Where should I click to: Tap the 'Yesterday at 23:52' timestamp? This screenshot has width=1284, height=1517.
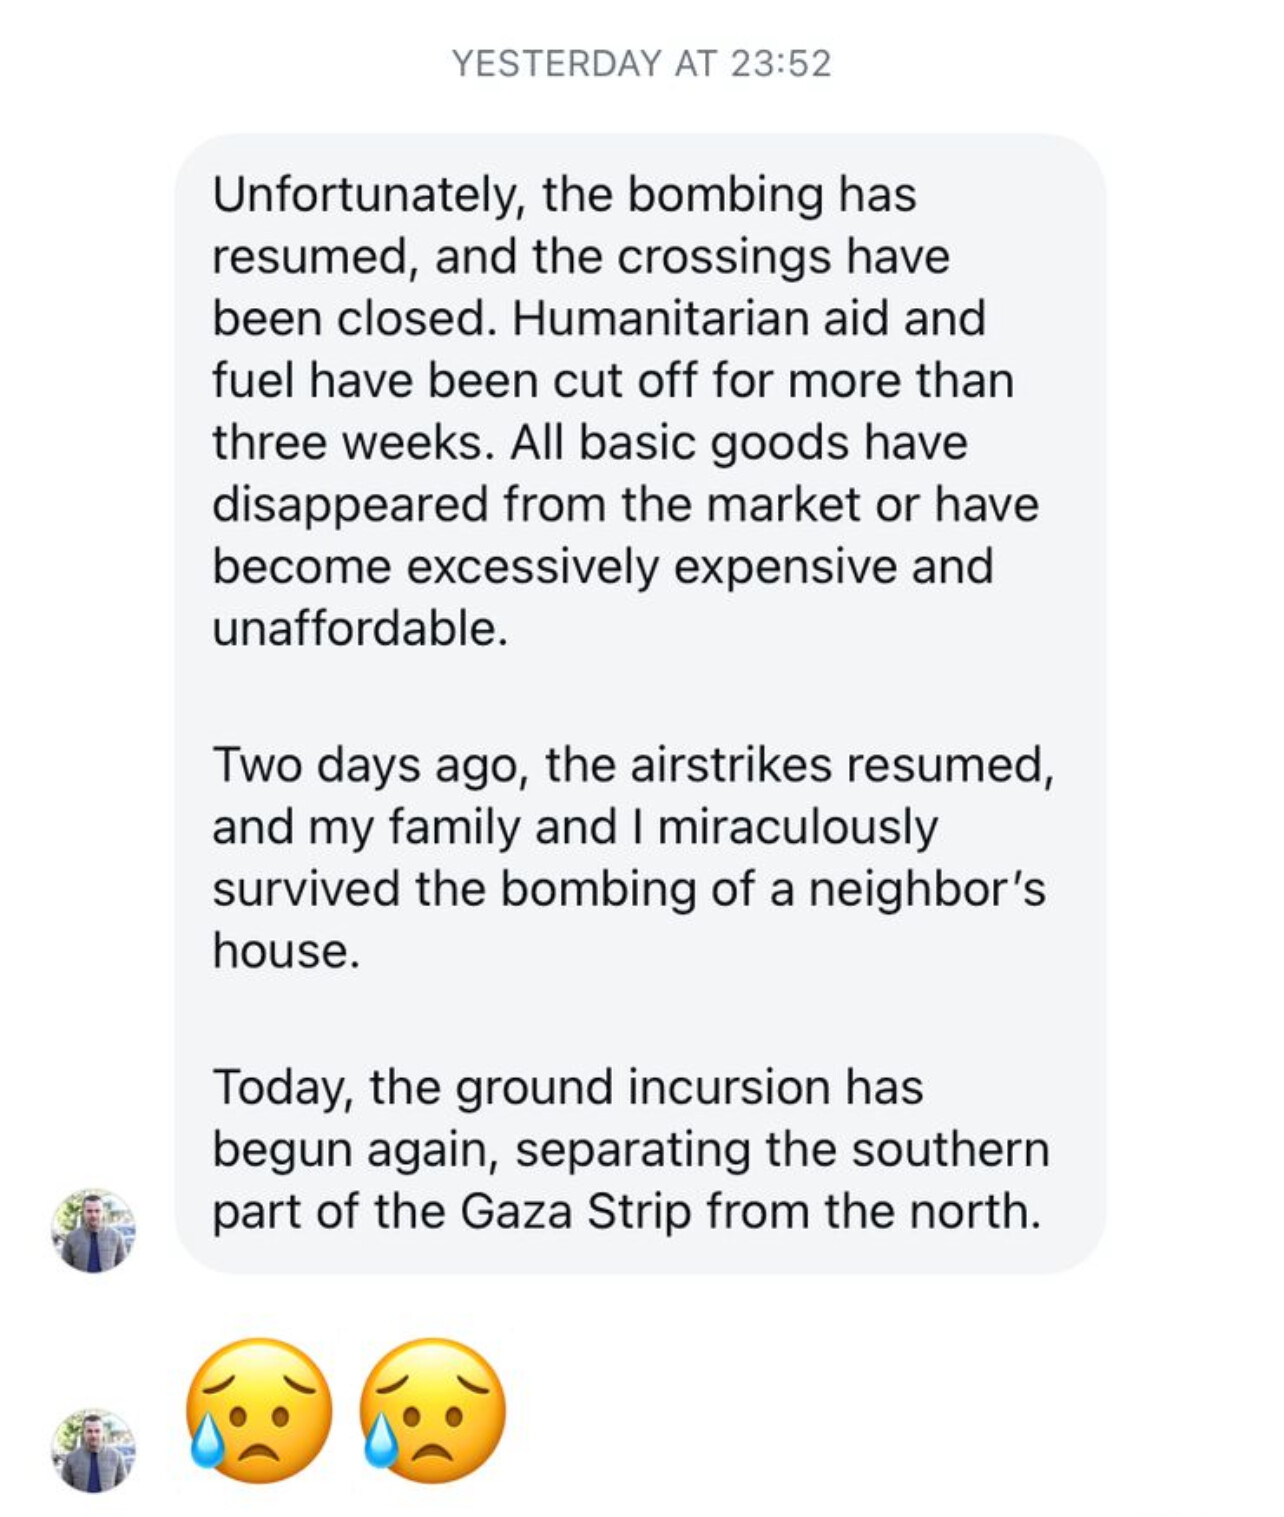point(641,63)
